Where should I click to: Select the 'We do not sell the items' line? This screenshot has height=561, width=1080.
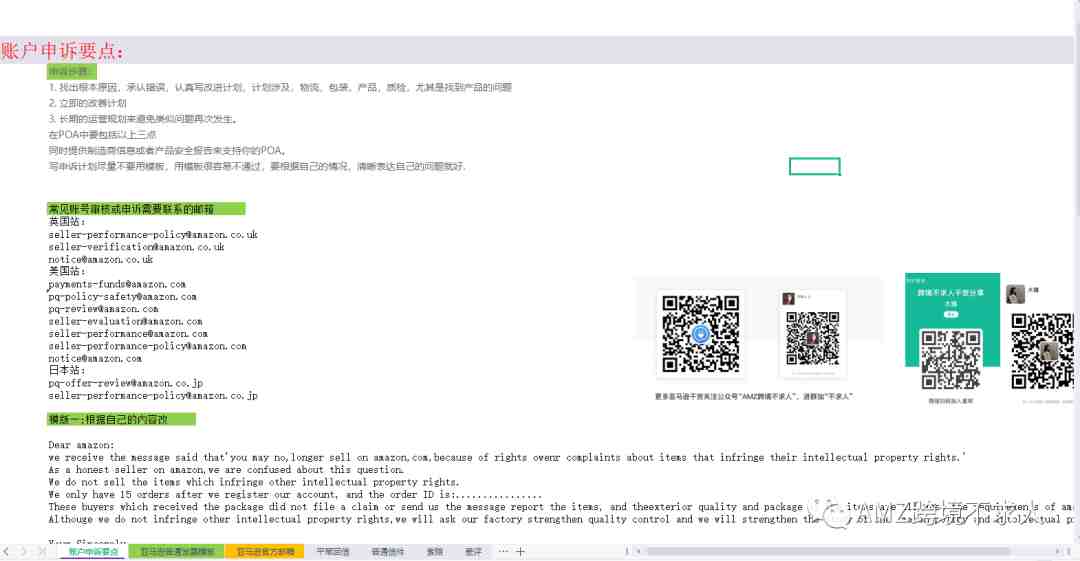pos(253,482)
